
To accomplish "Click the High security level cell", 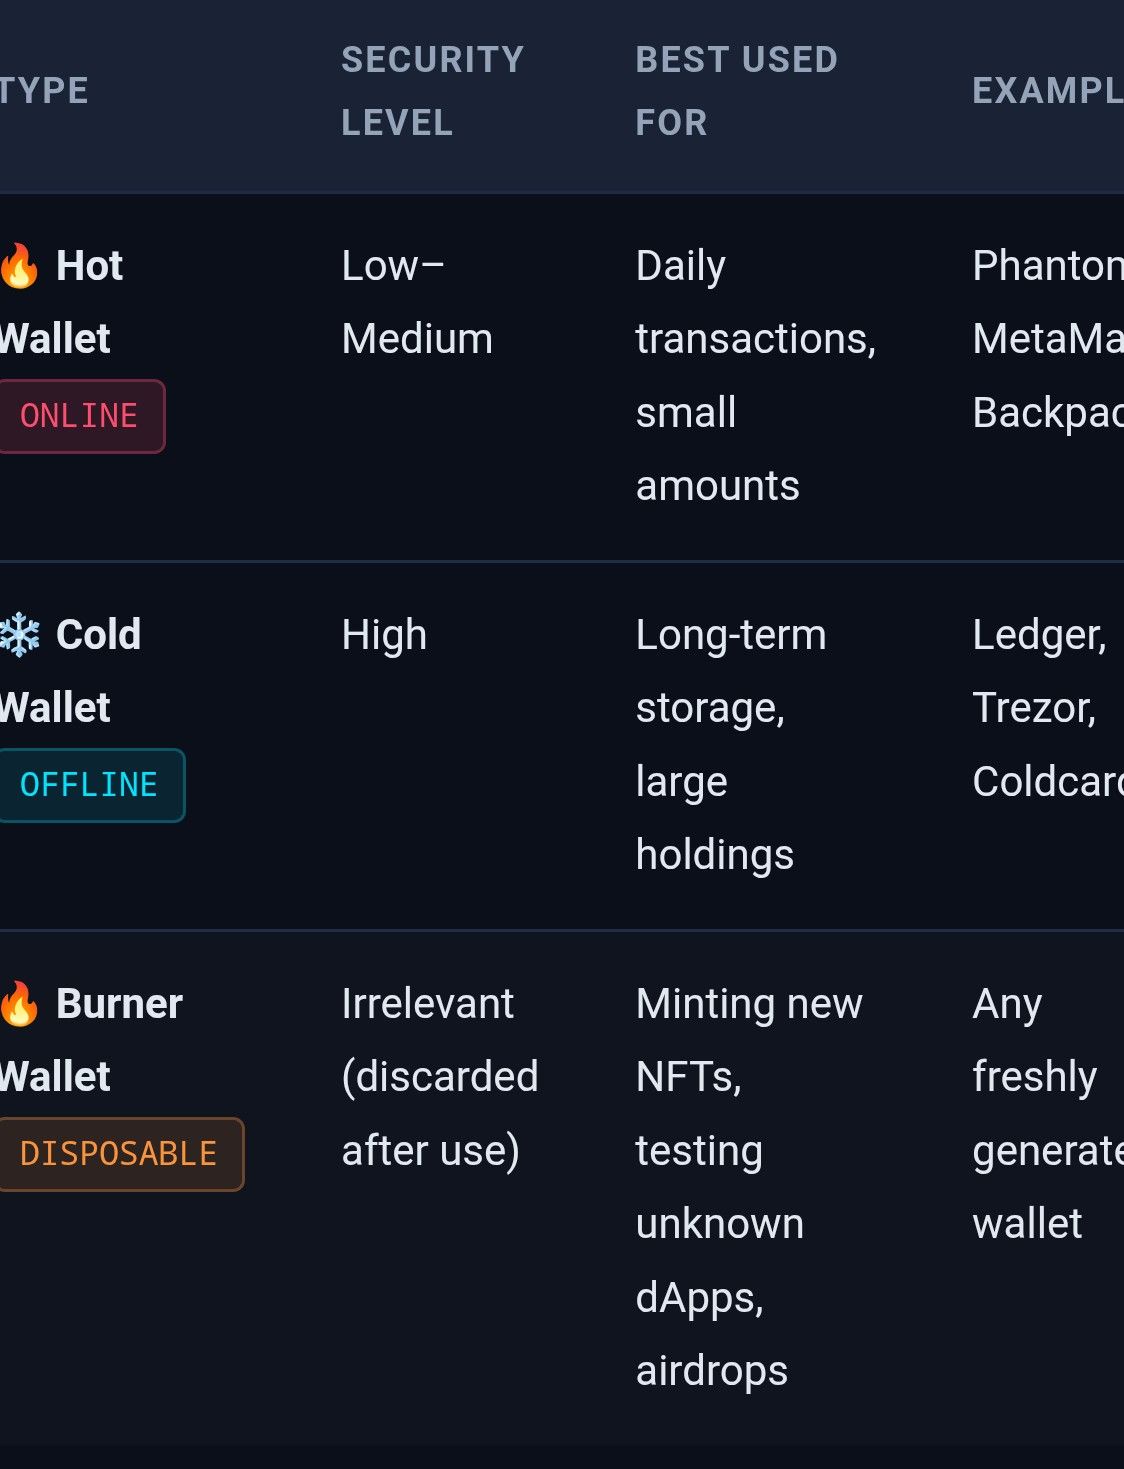I will point(384,635).
